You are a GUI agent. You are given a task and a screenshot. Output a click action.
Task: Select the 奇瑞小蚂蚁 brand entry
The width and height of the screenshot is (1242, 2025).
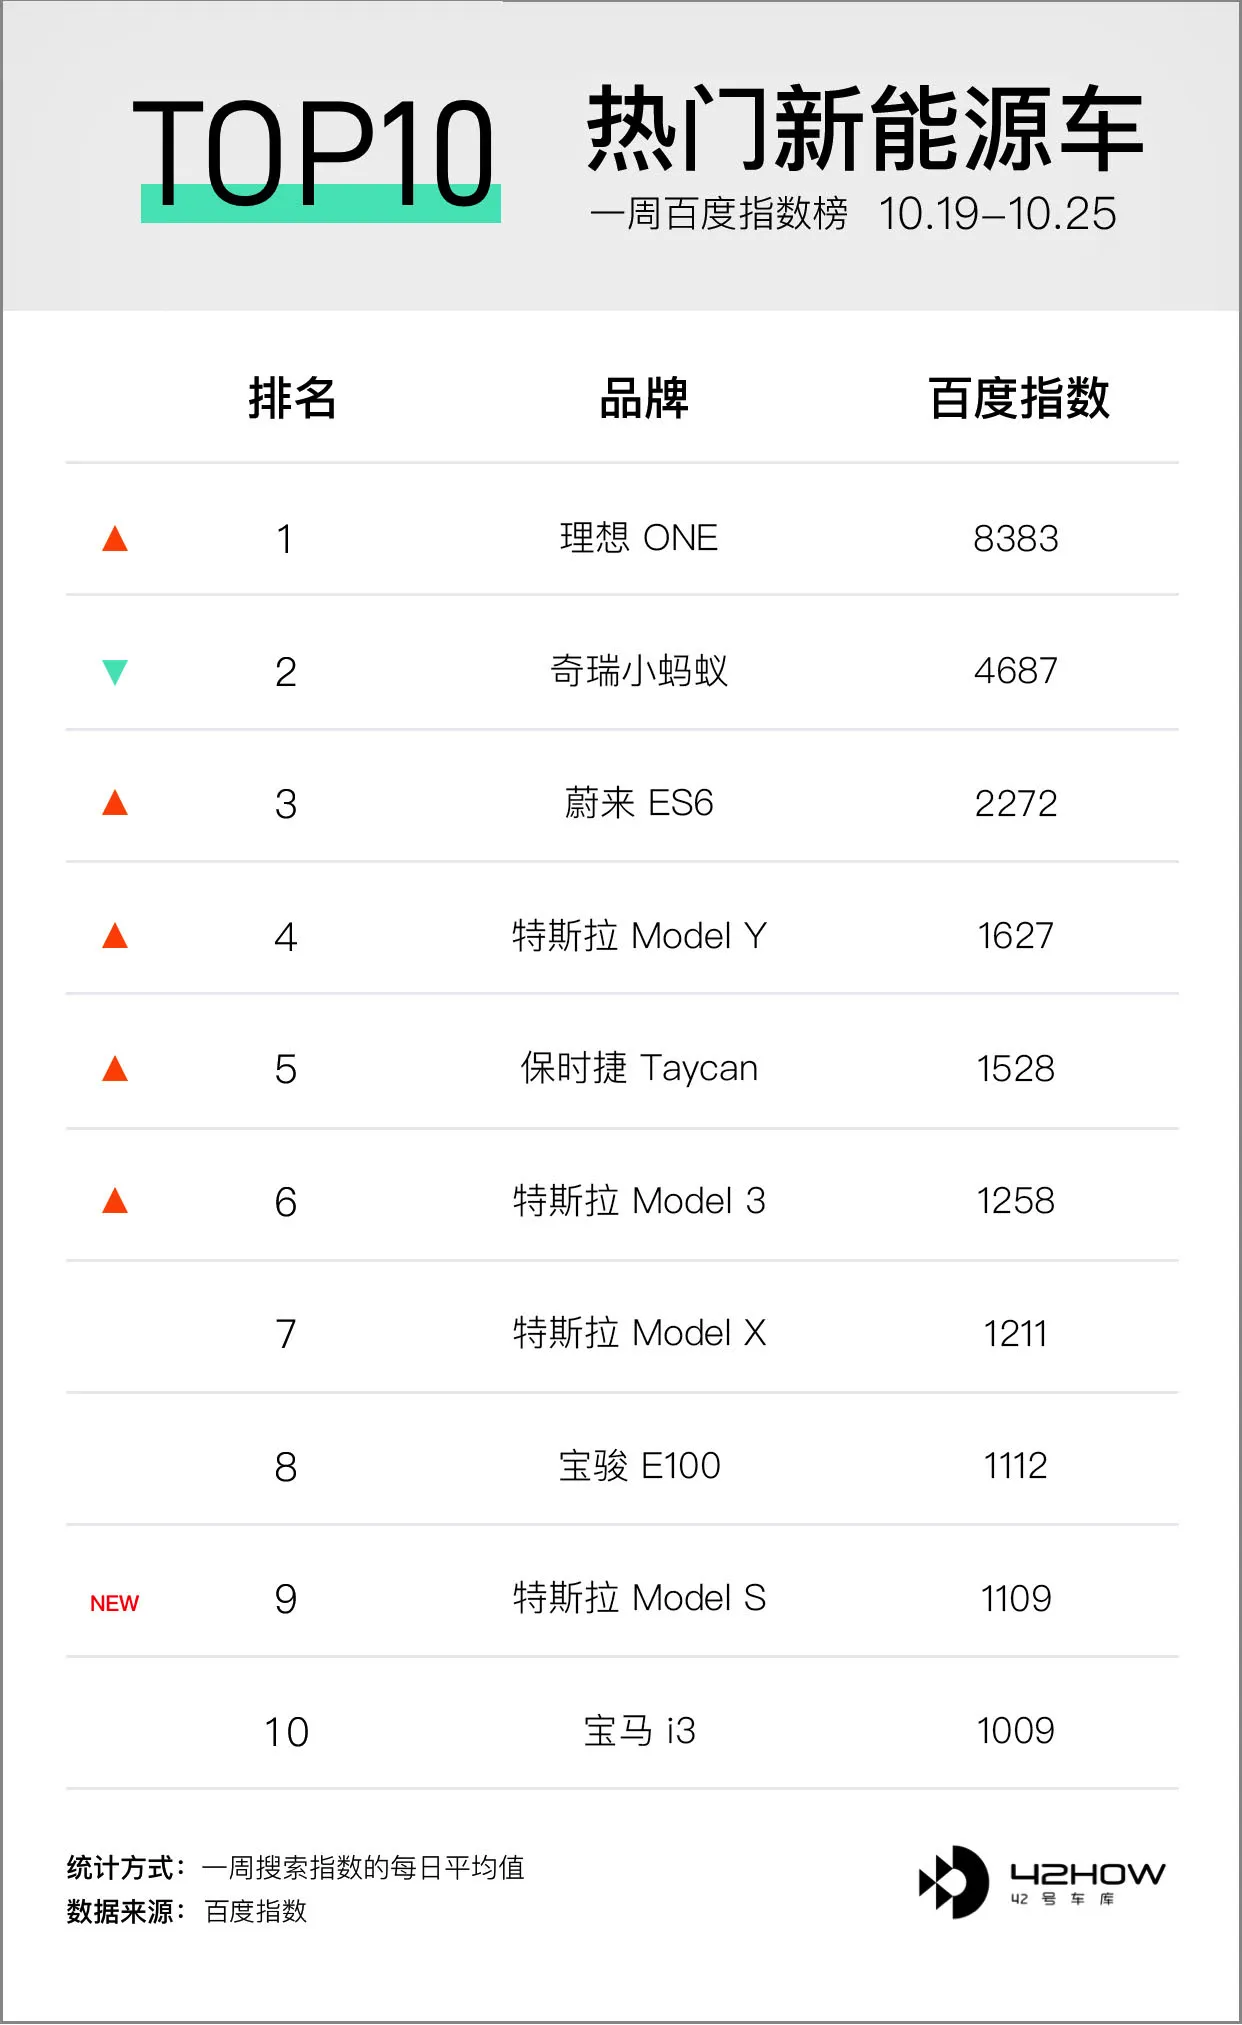[639, 670]
